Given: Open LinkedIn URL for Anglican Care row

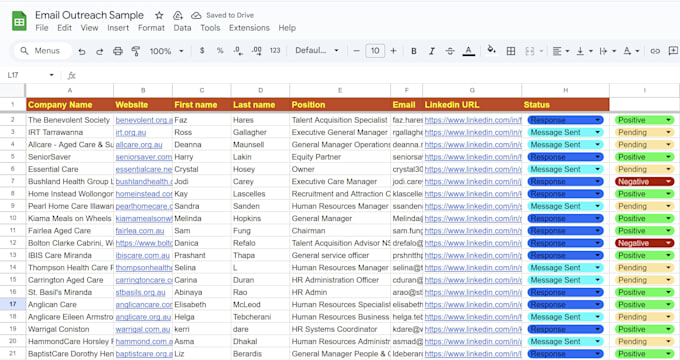Looking at the screenshot, I should [473, 304].
